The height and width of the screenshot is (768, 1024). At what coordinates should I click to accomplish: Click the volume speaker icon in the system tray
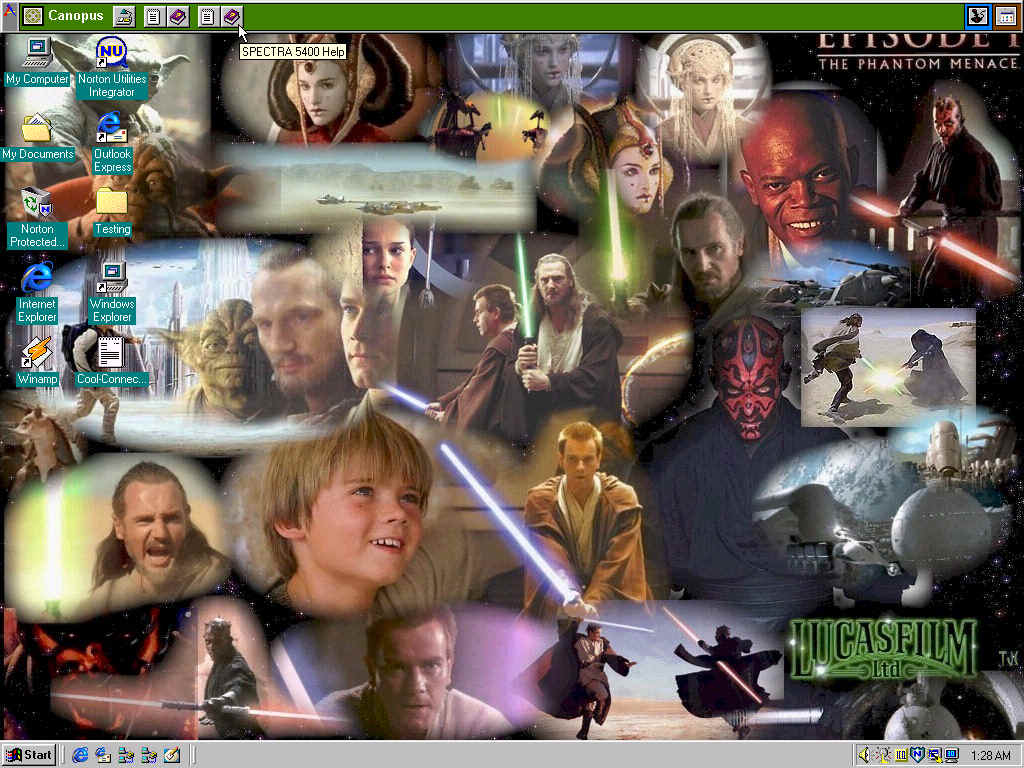coord(863,755)
